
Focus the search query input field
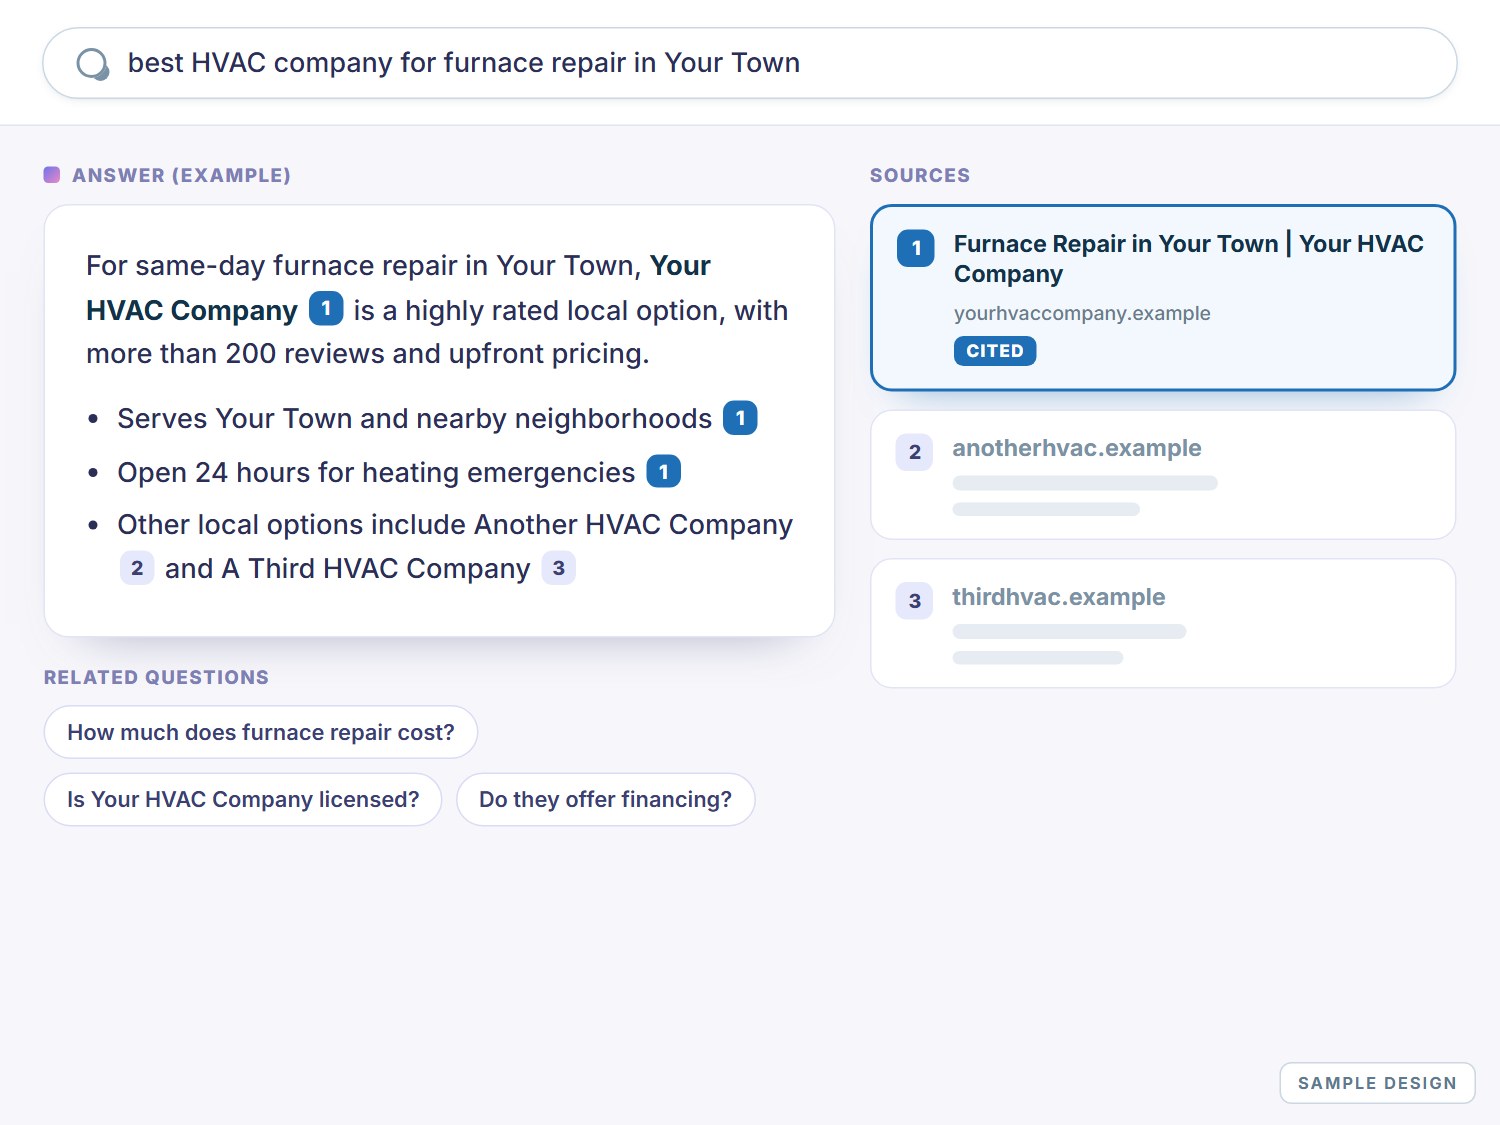[749, 63]
